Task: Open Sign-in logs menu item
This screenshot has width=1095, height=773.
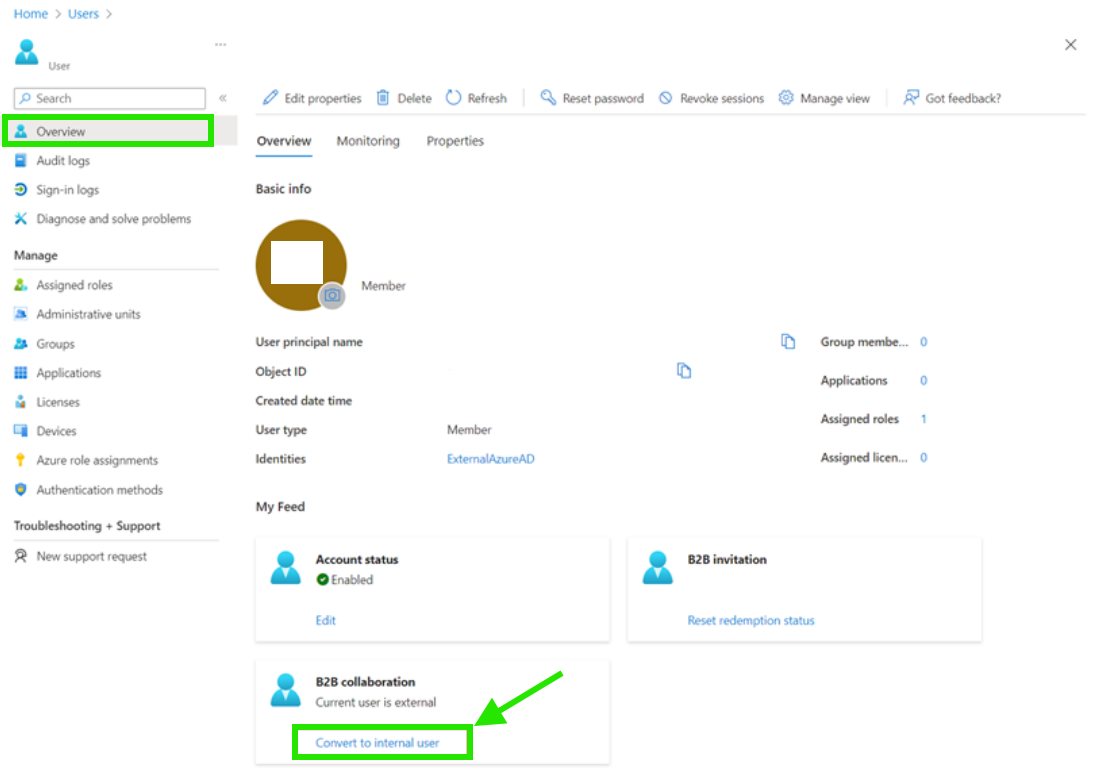Action: pyautogui.click(x=68, y=190)
